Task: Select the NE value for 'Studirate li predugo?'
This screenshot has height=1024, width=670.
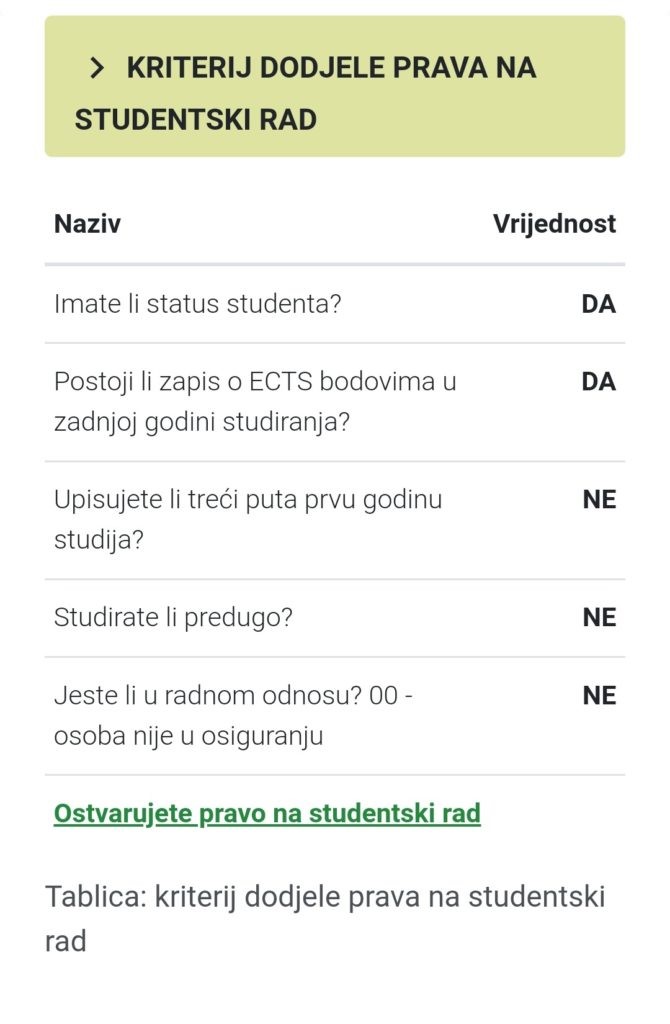Action: click(x=599, y=617)
